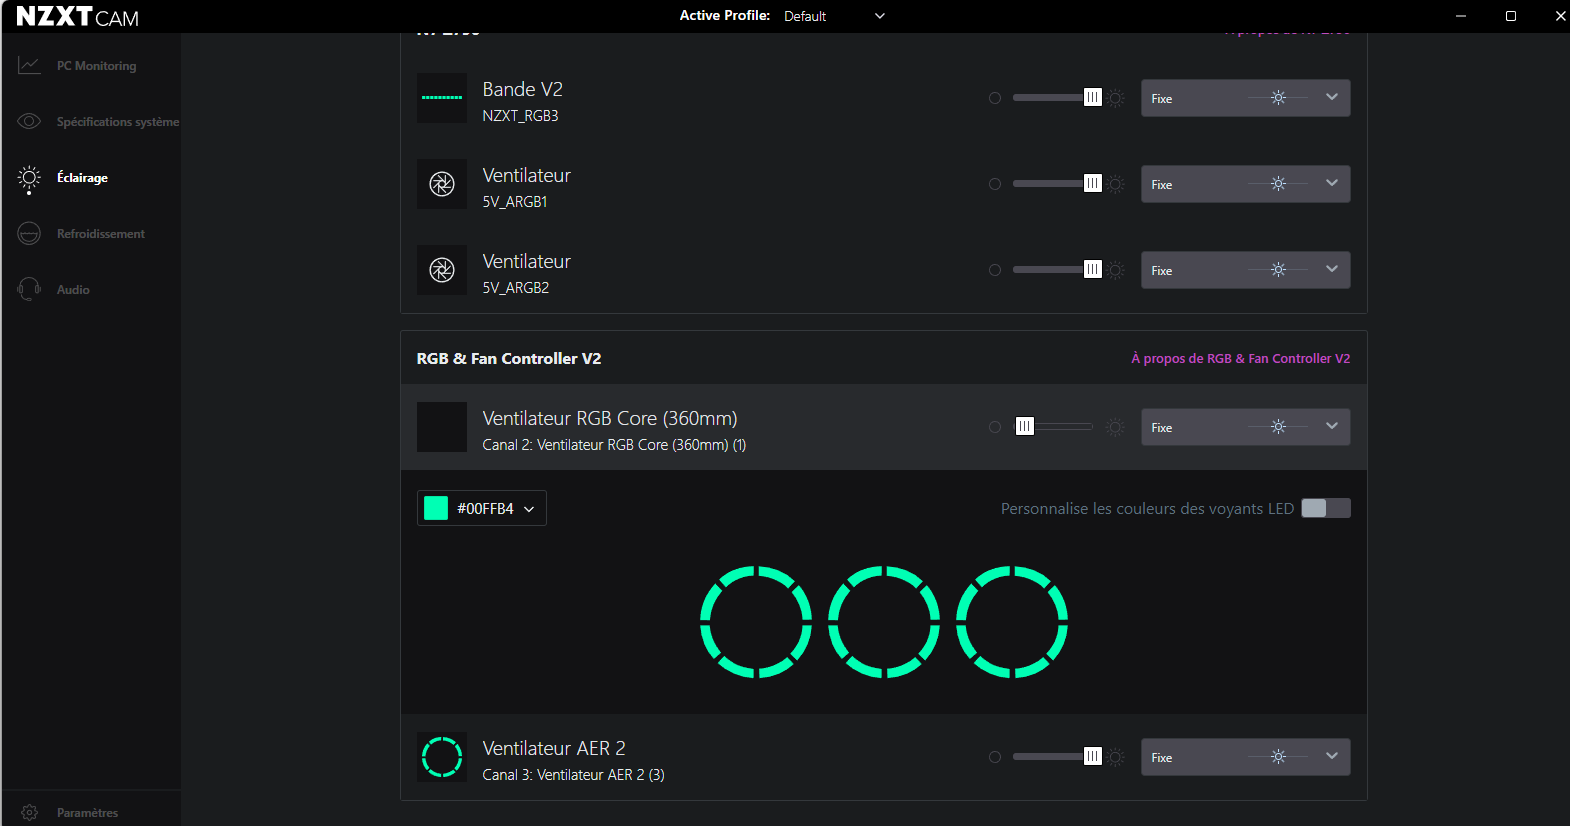Minimize the NZXT CAM window
Image resolution: width=1570 pixels, height=826 pixels.
click(x=1461, y=16)
